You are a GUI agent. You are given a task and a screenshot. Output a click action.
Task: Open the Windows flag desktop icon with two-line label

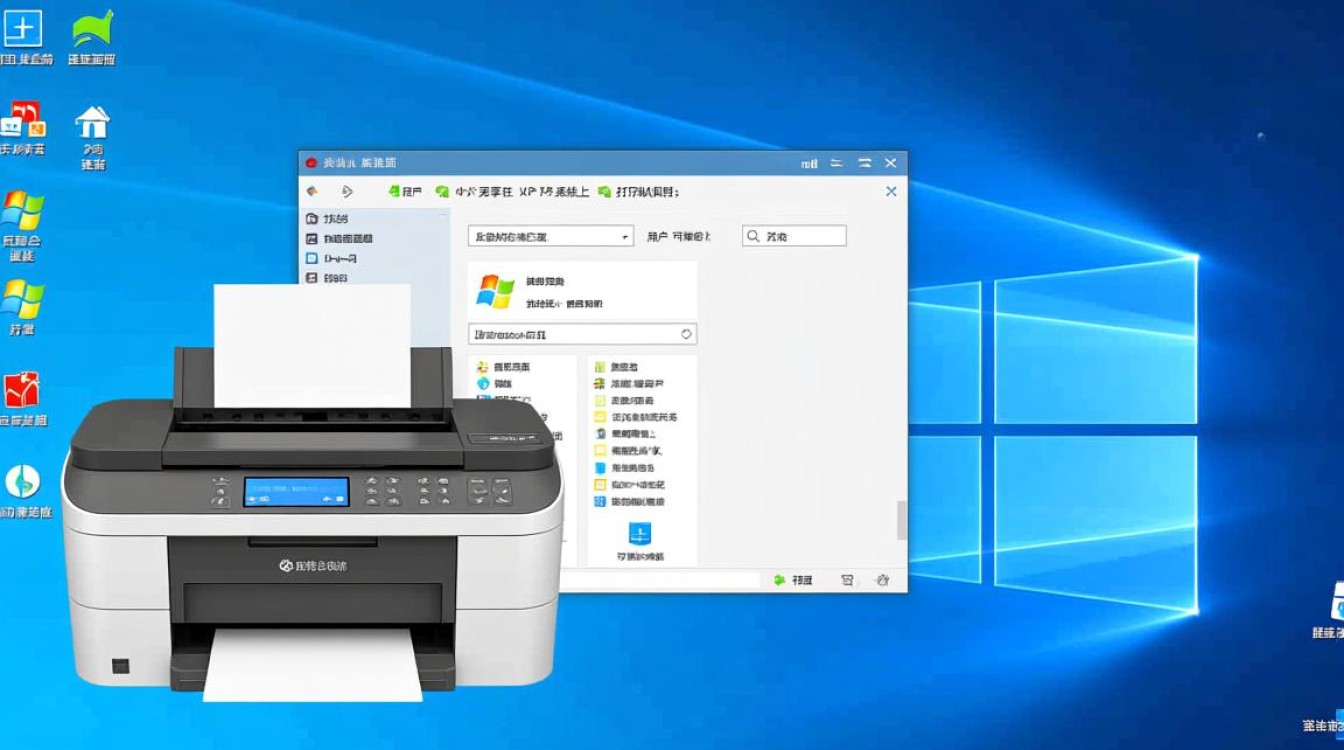coord(22,211)
